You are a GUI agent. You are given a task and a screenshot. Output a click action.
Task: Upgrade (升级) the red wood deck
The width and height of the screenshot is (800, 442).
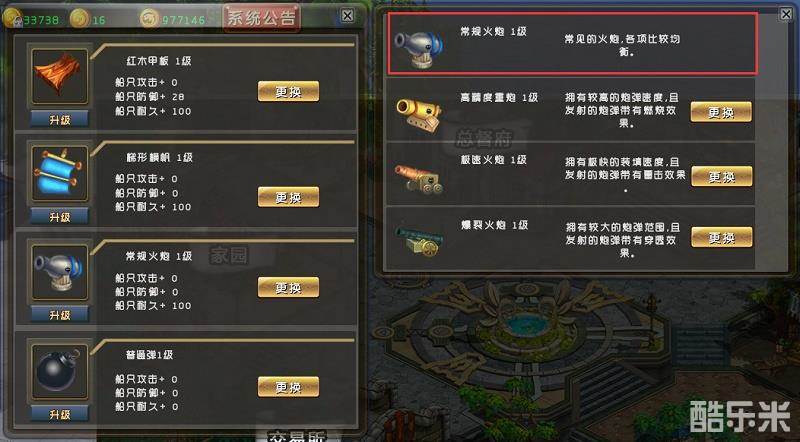tap(60, 119)
